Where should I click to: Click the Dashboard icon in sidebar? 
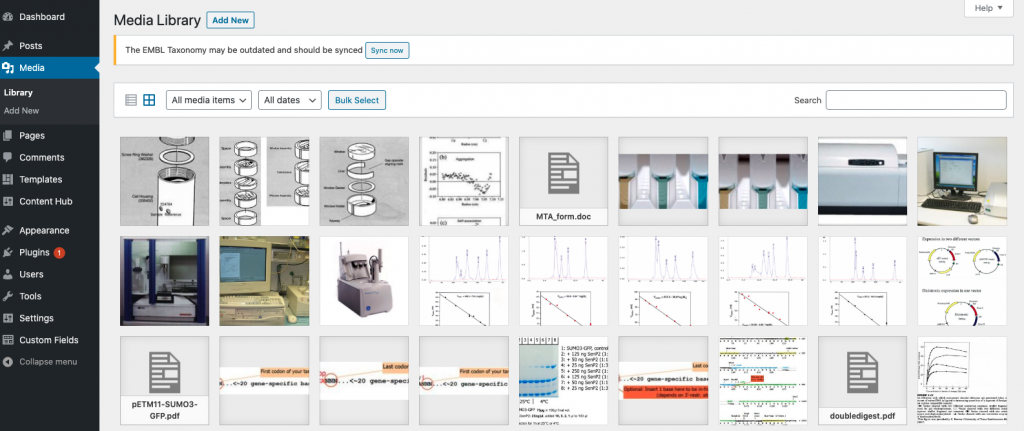tap(8, 17)
